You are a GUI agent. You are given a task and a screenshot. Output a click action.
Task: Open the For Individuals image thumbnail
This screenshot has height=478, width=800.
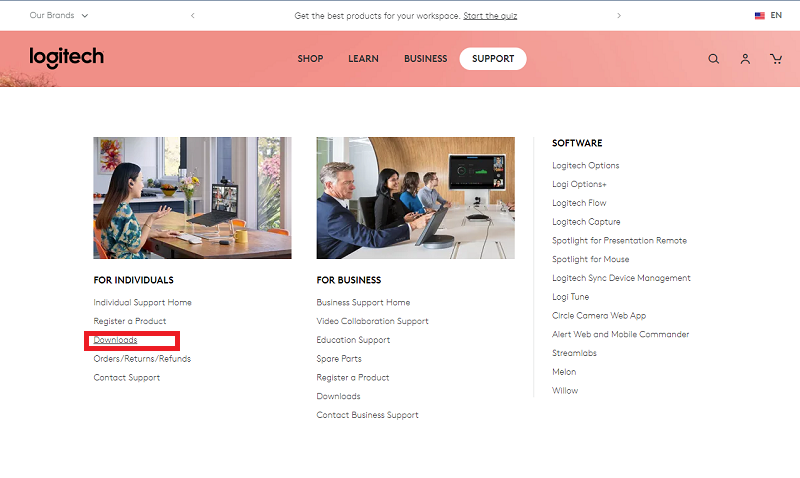click(192, 198)
